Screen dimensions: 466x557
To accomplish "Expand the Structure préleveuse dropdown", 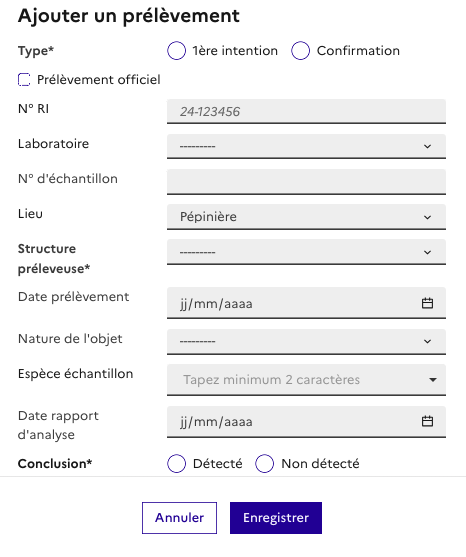I will (306, 252).
